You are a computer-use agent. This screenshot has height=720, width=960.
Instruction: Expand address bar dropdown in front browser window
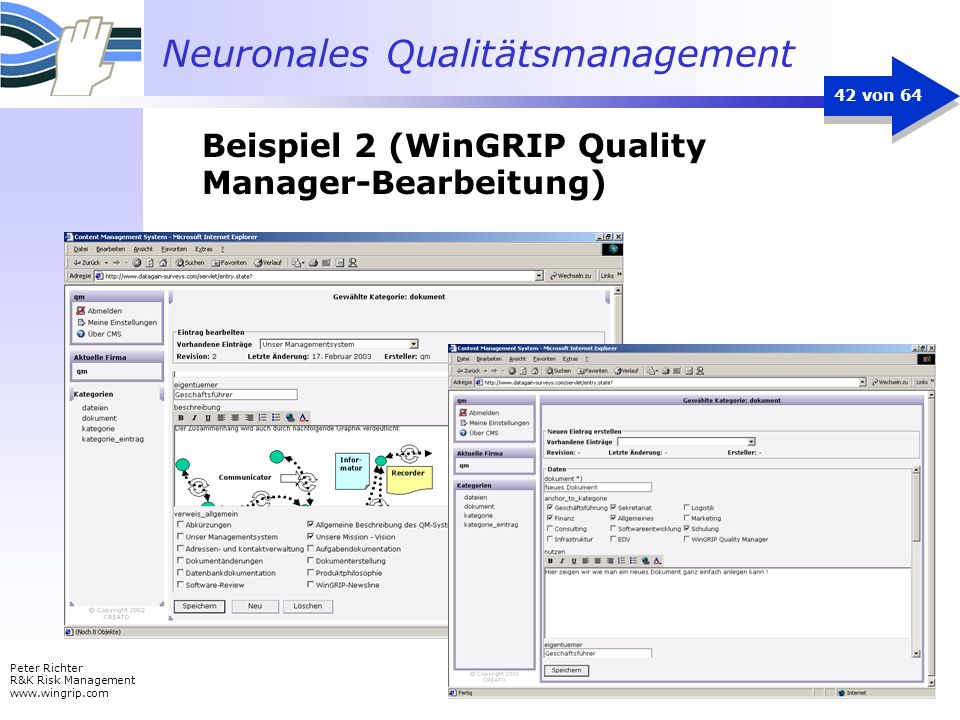click(862, 382)
